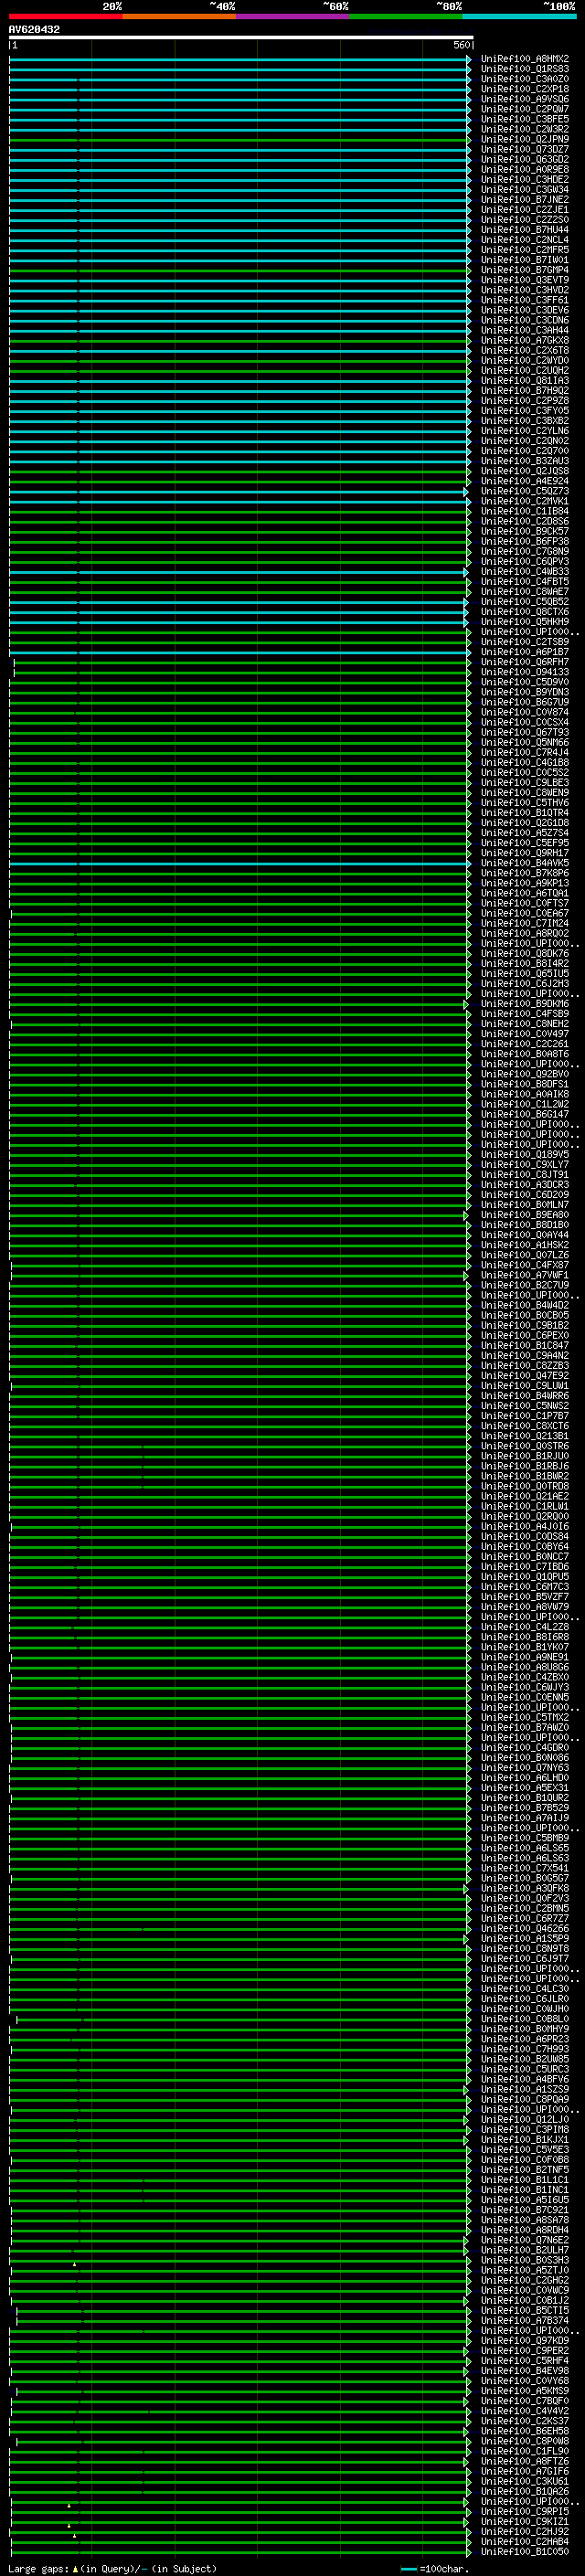The height and width of the screenshot is (2576, 585).
Task: Click the purple ~60% identity legend segment
Action: pos(293,16)
